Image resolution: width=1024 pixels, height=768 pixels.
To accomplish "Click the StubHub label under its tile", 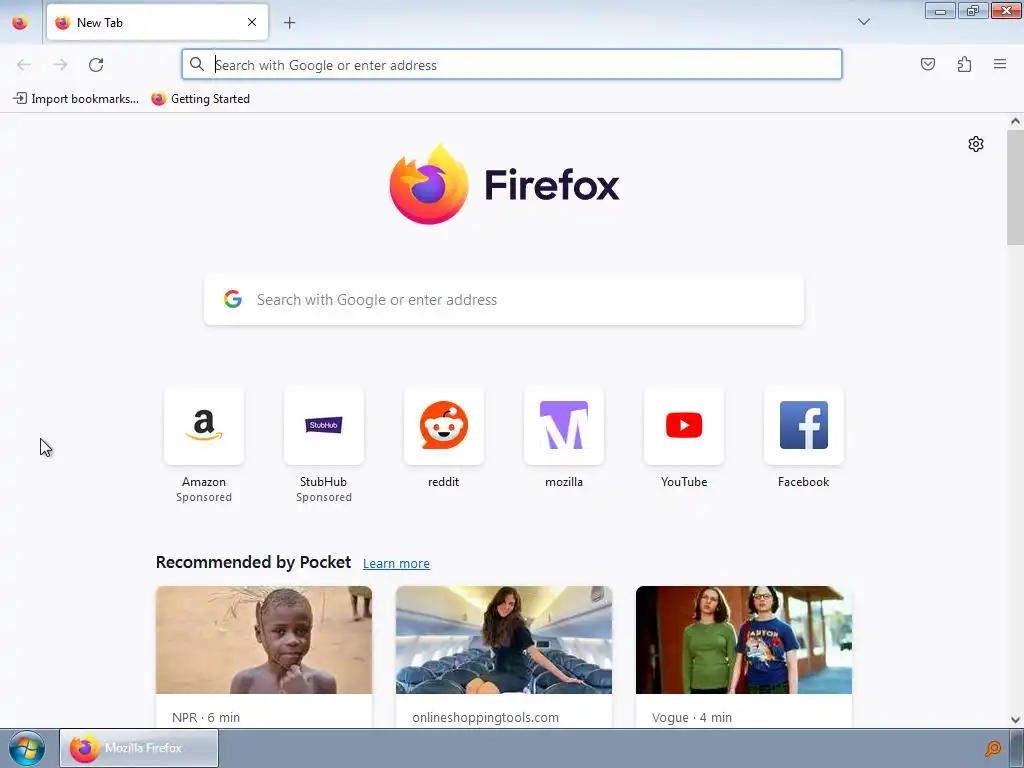I will coord(323,482).
